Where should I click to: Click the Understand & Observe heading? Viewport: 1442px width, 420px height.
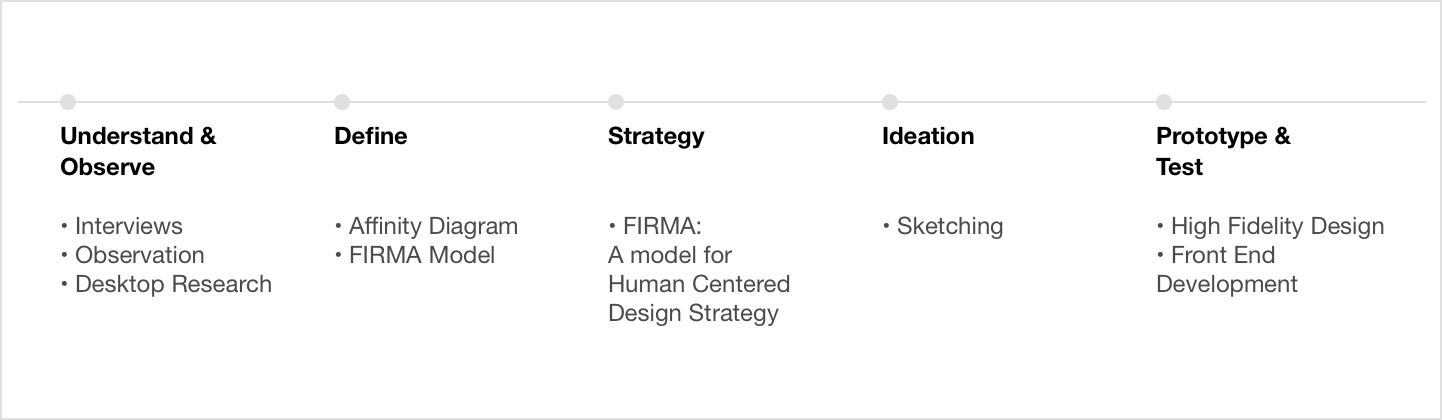pos(138,151)
